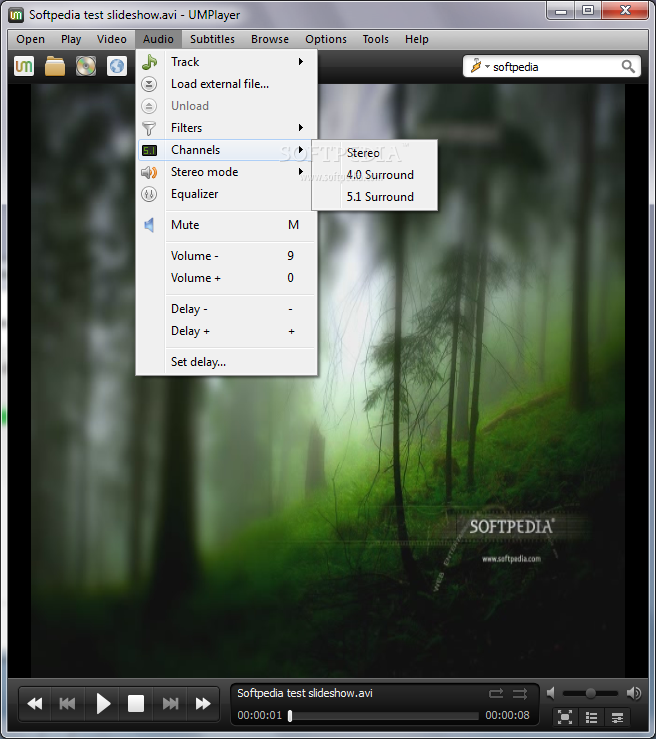Choose Delay + menu entry

click(x=227, y=331)
